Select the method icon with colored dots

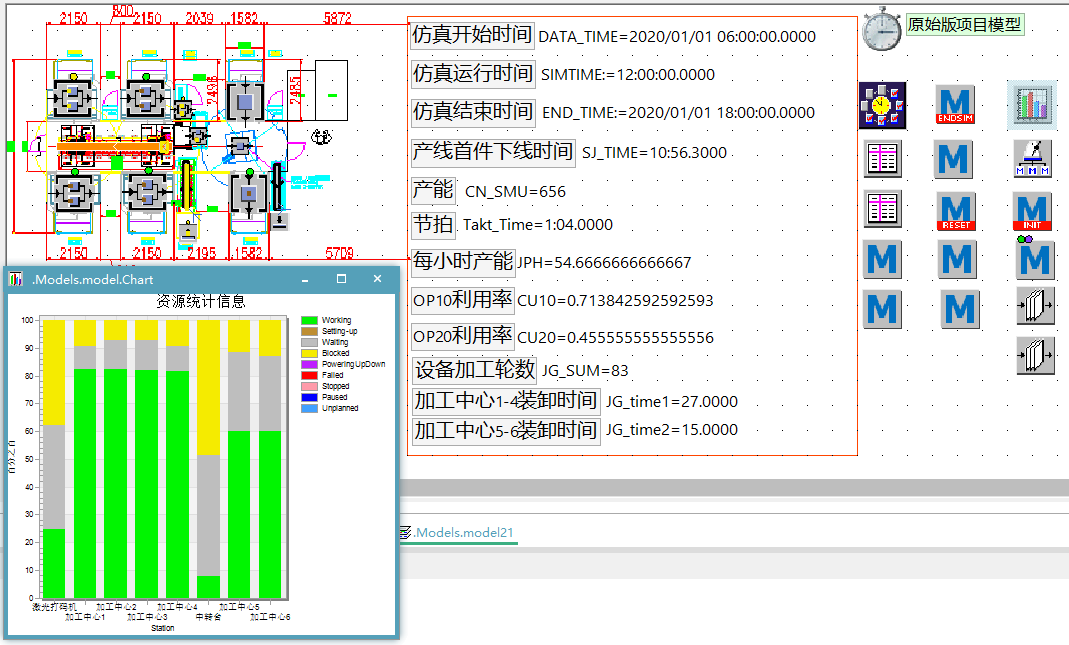[x=1034, y=258]
